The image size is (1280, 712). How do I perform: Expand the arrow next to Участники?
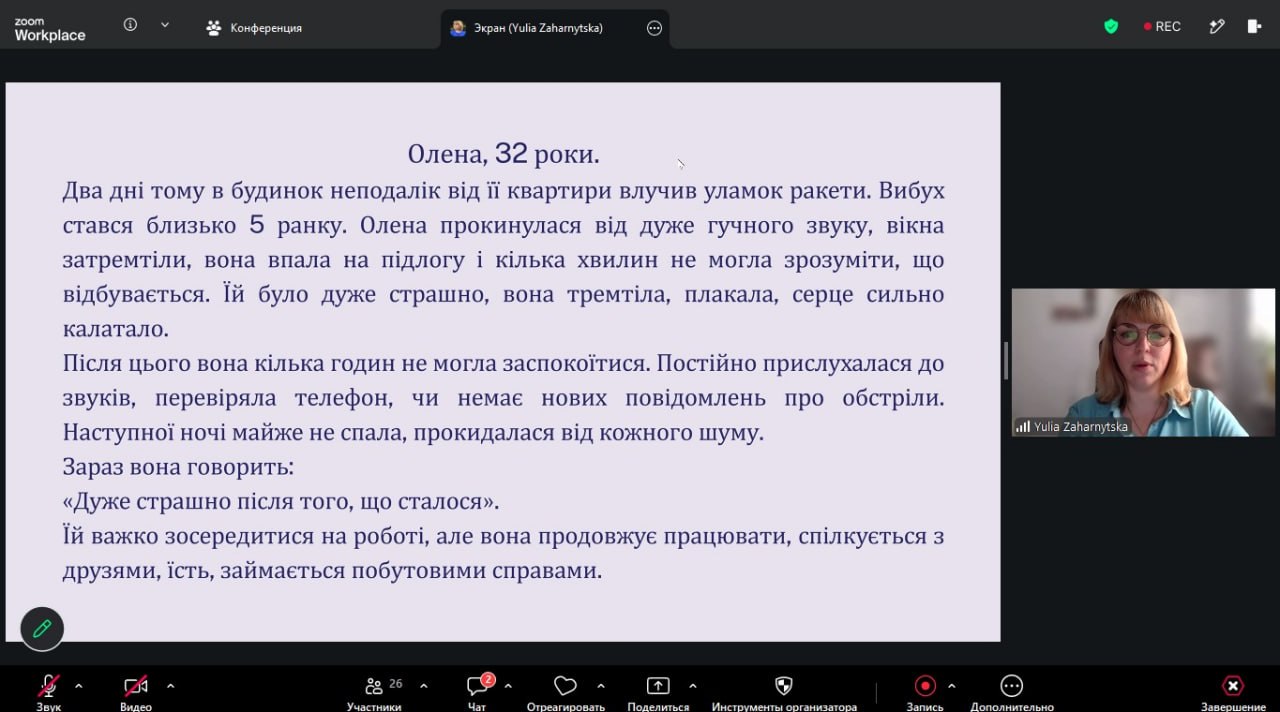[x=423, y=686]
